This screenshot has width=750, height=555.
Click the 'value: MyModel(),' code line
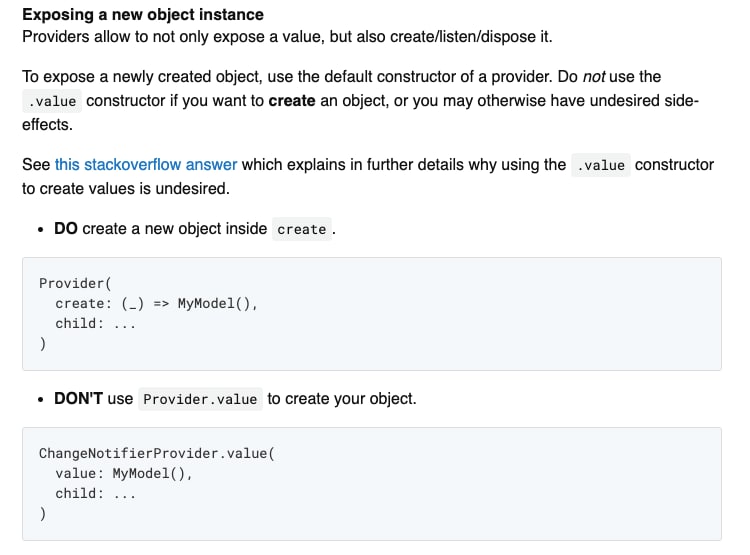click(x=123, y=474)
